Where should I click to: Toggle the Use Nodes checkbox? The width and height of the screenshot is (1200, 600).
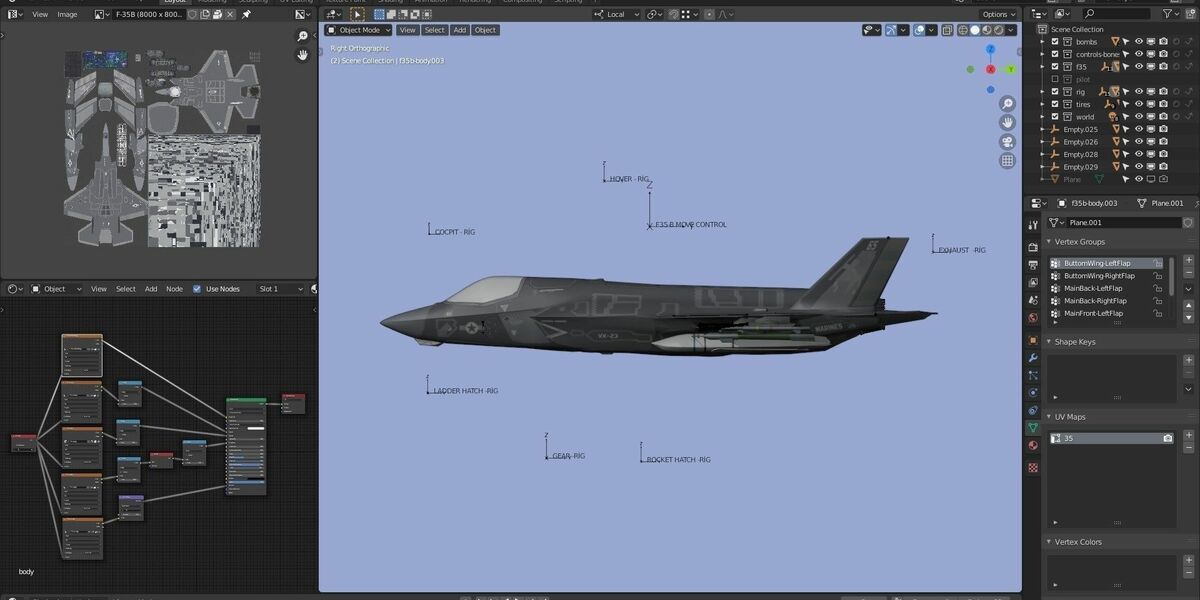(197, 289)
